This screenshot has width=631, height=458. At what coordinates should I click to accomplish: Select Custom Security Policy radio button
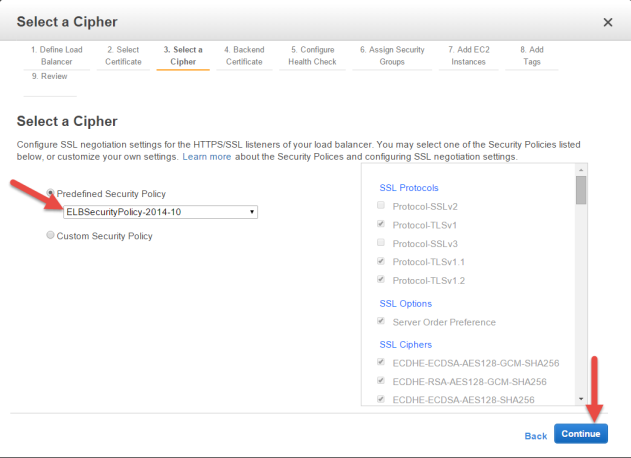(x=50, y=235)
